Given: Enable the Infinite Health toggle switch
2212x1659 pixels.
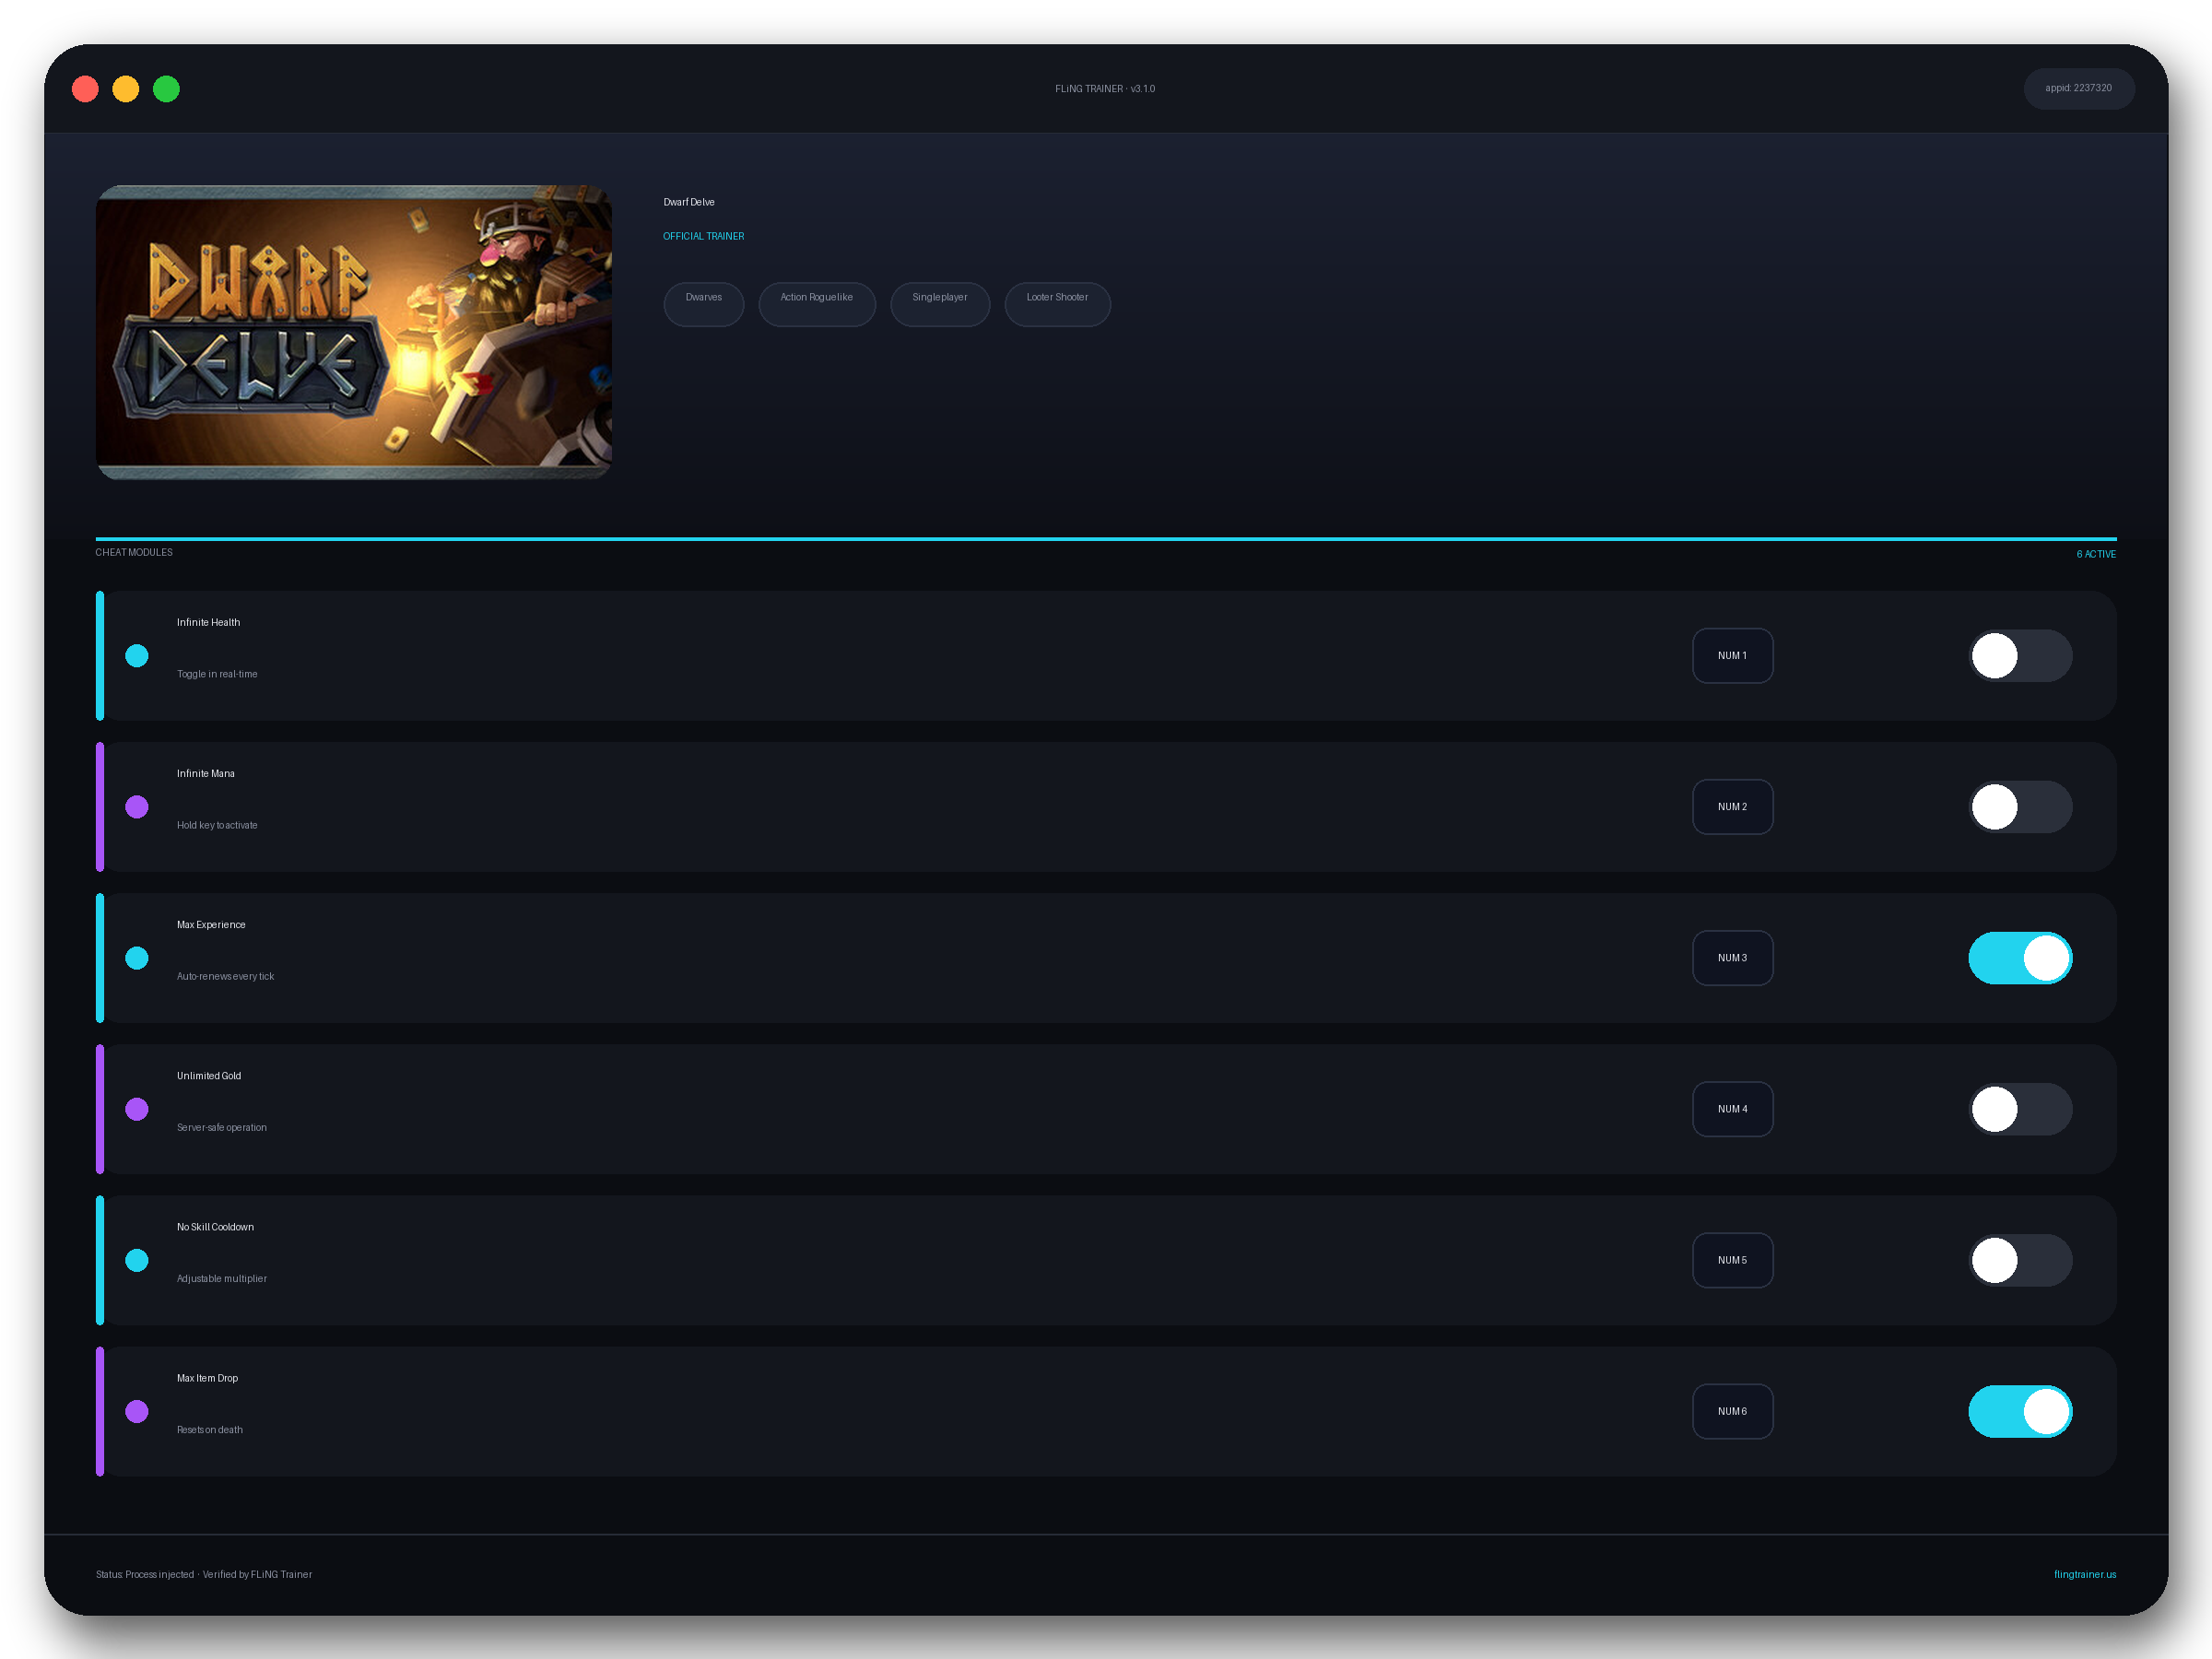Looking at the screenshot, I should coord(2020,656).
